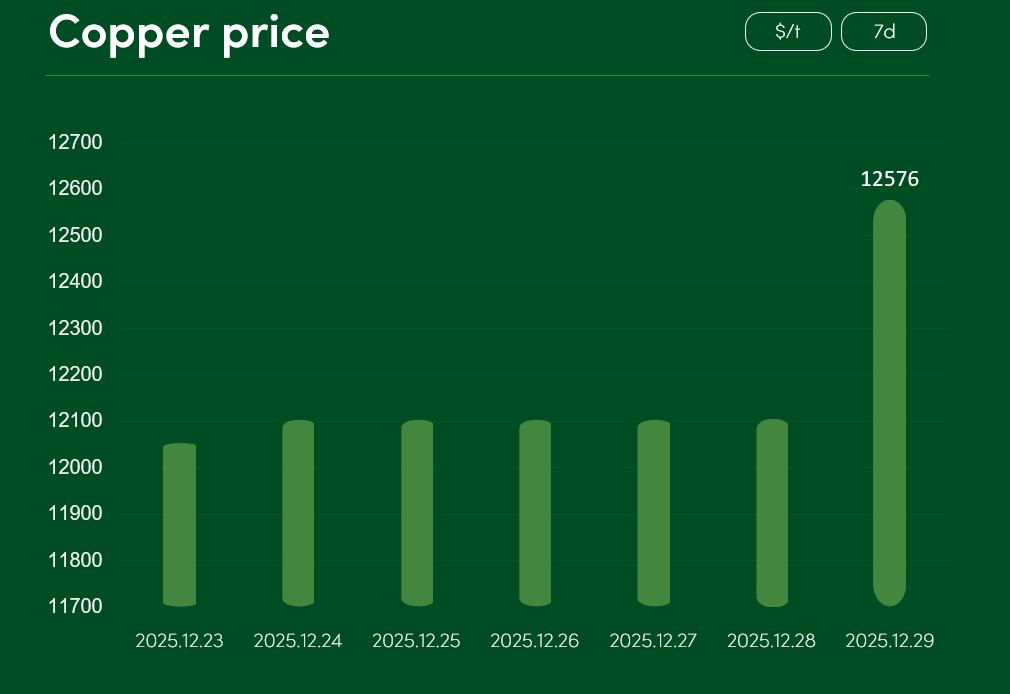Click the 2025.12.29 date axis label
The height and width of the screenshot is (694, 1010).
[x=889, y=641]
